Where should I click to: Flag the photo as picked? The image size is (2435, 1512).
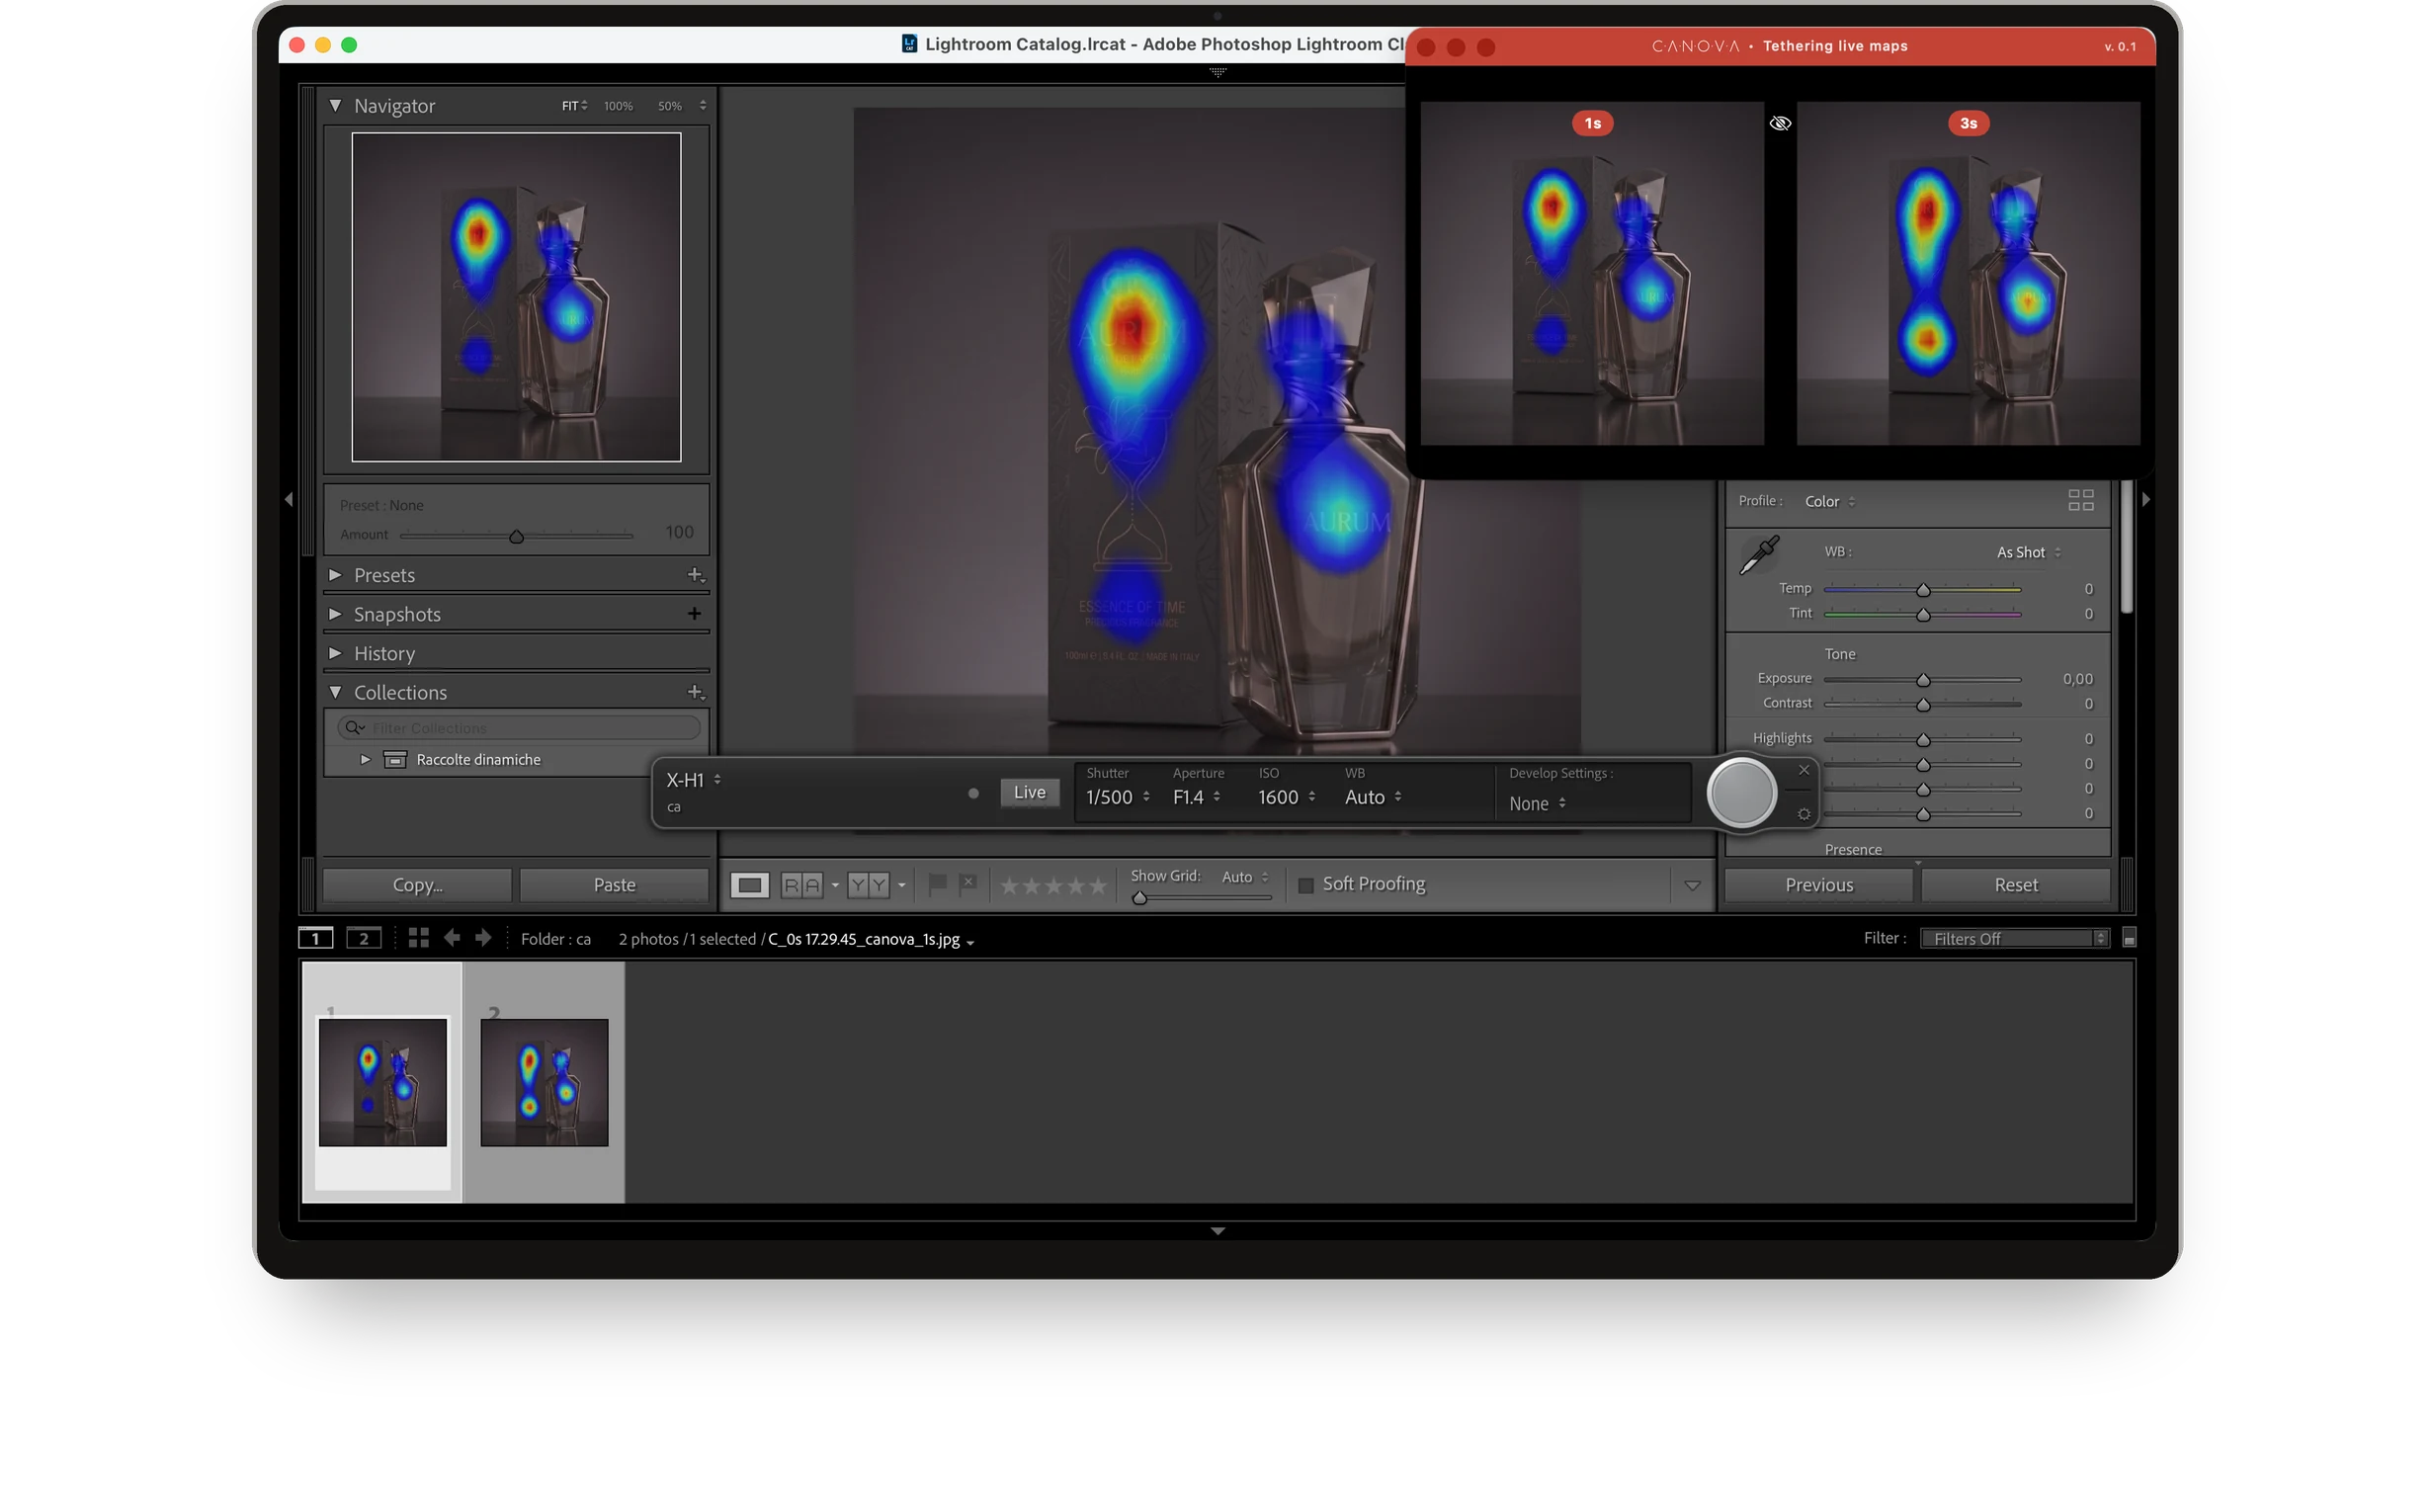click(x=937, y=884)
